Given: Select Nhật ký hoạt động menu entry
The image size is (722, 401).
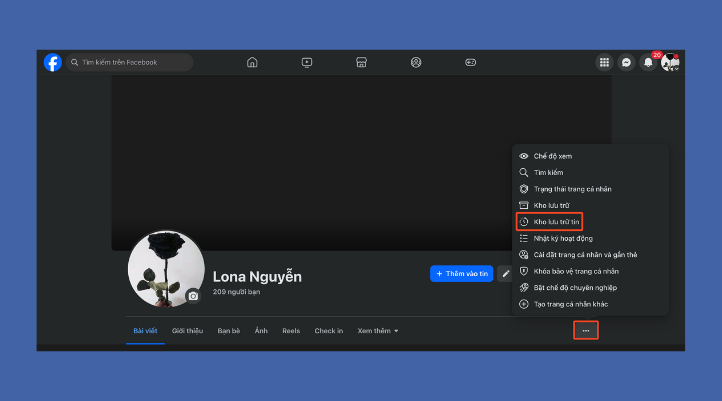Looking at the screenshot, I should (563, 238).
